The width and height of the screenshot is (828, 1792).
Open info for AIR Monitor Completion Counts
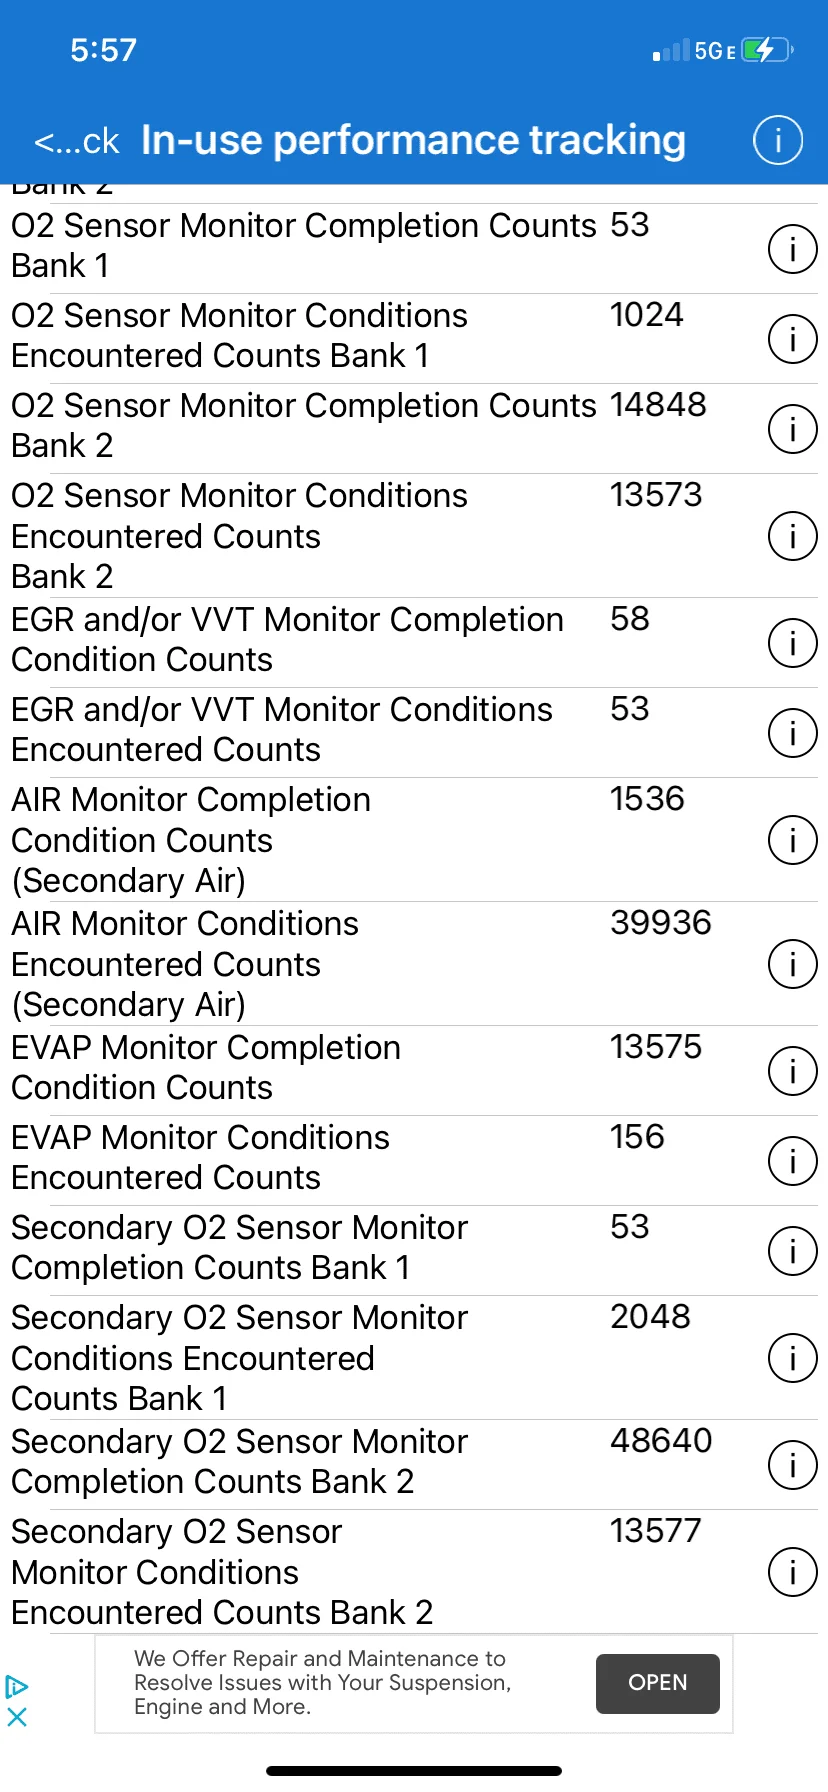pos(792,840)
